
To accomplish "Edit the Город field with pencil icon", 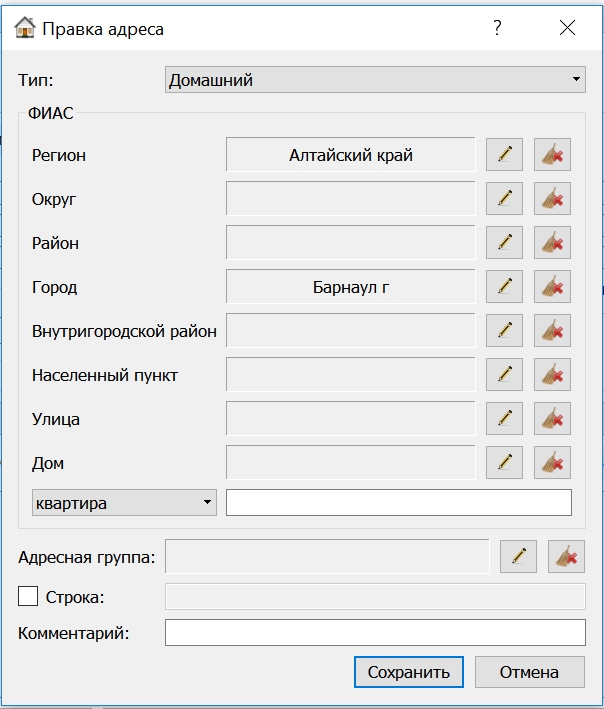I will click(x=504, y=287).
